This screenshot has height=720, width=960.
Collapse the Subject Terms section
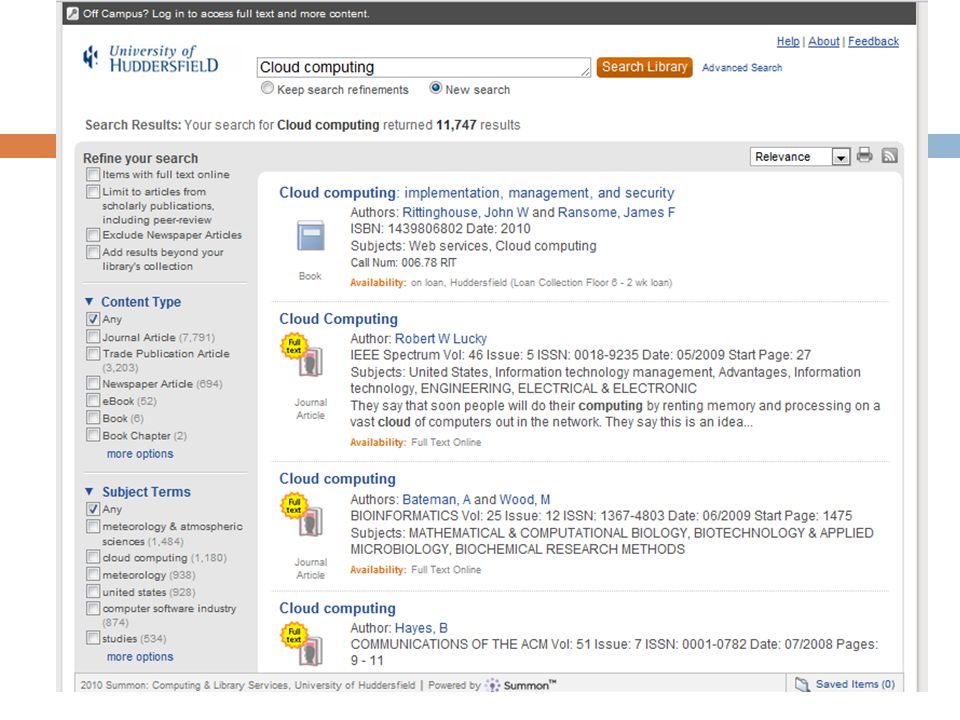coord(89,491)
